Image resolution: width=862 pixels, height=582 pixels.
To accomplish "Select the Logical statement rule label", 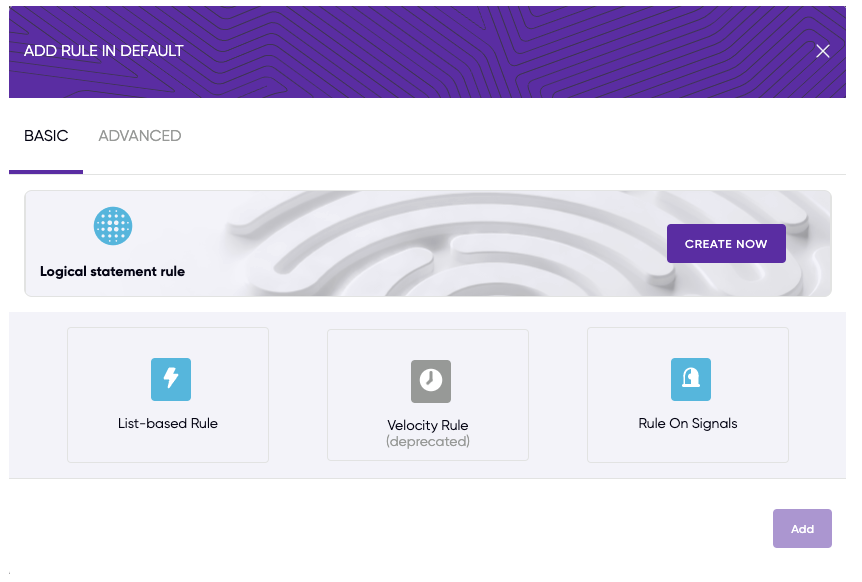I will [x=112, y=271].
